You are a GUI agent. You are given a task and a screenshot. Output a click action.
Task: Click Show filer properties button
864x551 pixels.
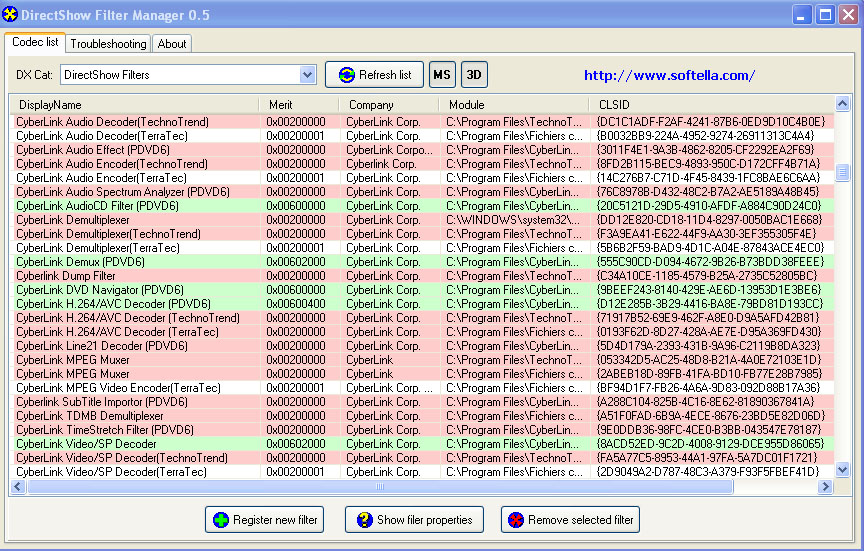pyautogui.click(x=414, y=520)
